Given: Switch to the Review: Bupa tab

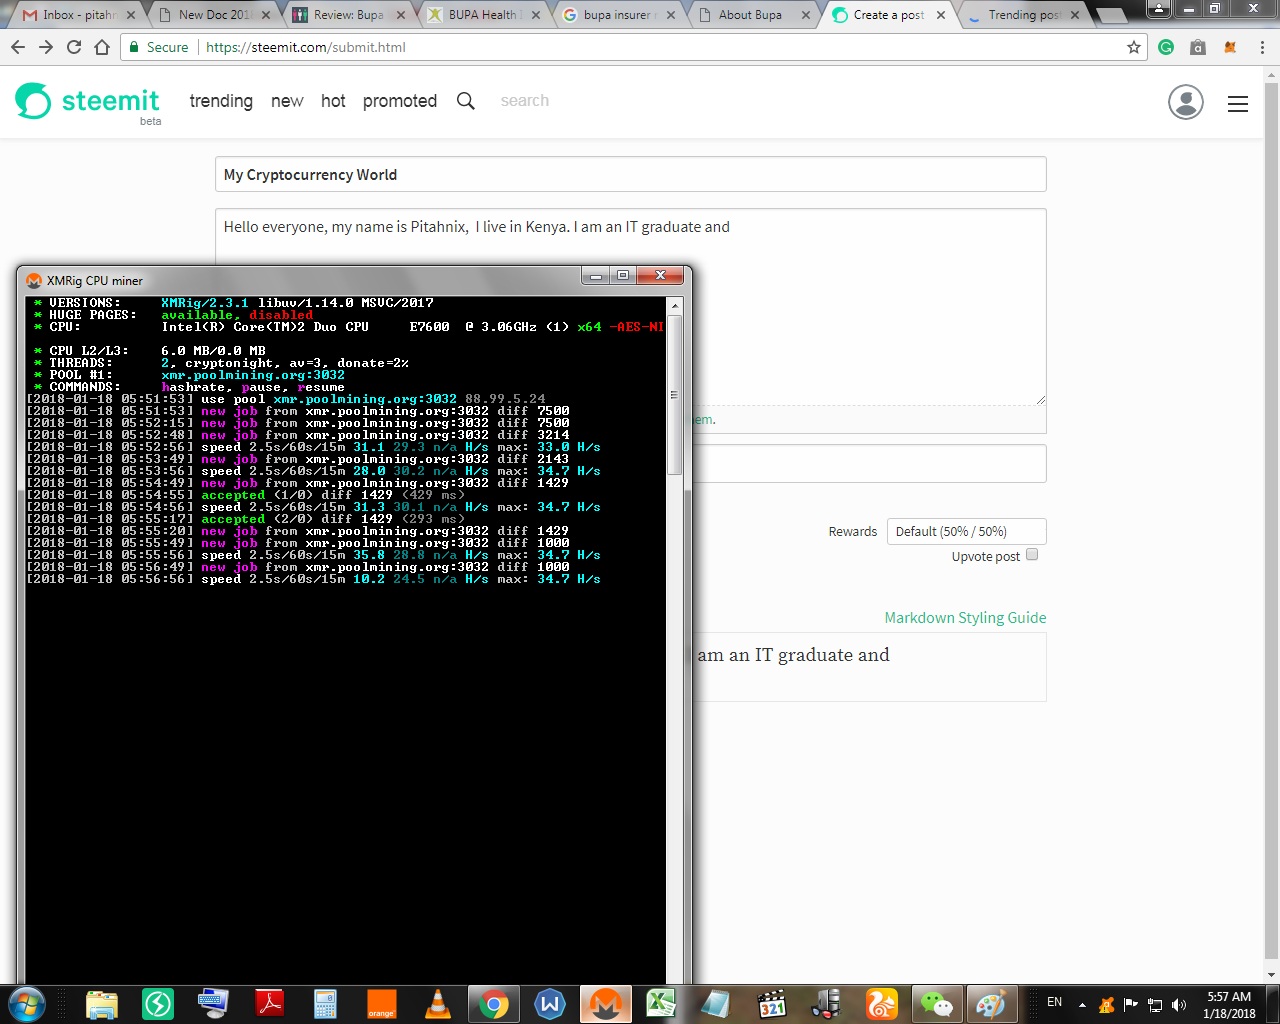Looking at the screenshot, I should (x=350, y=15).
